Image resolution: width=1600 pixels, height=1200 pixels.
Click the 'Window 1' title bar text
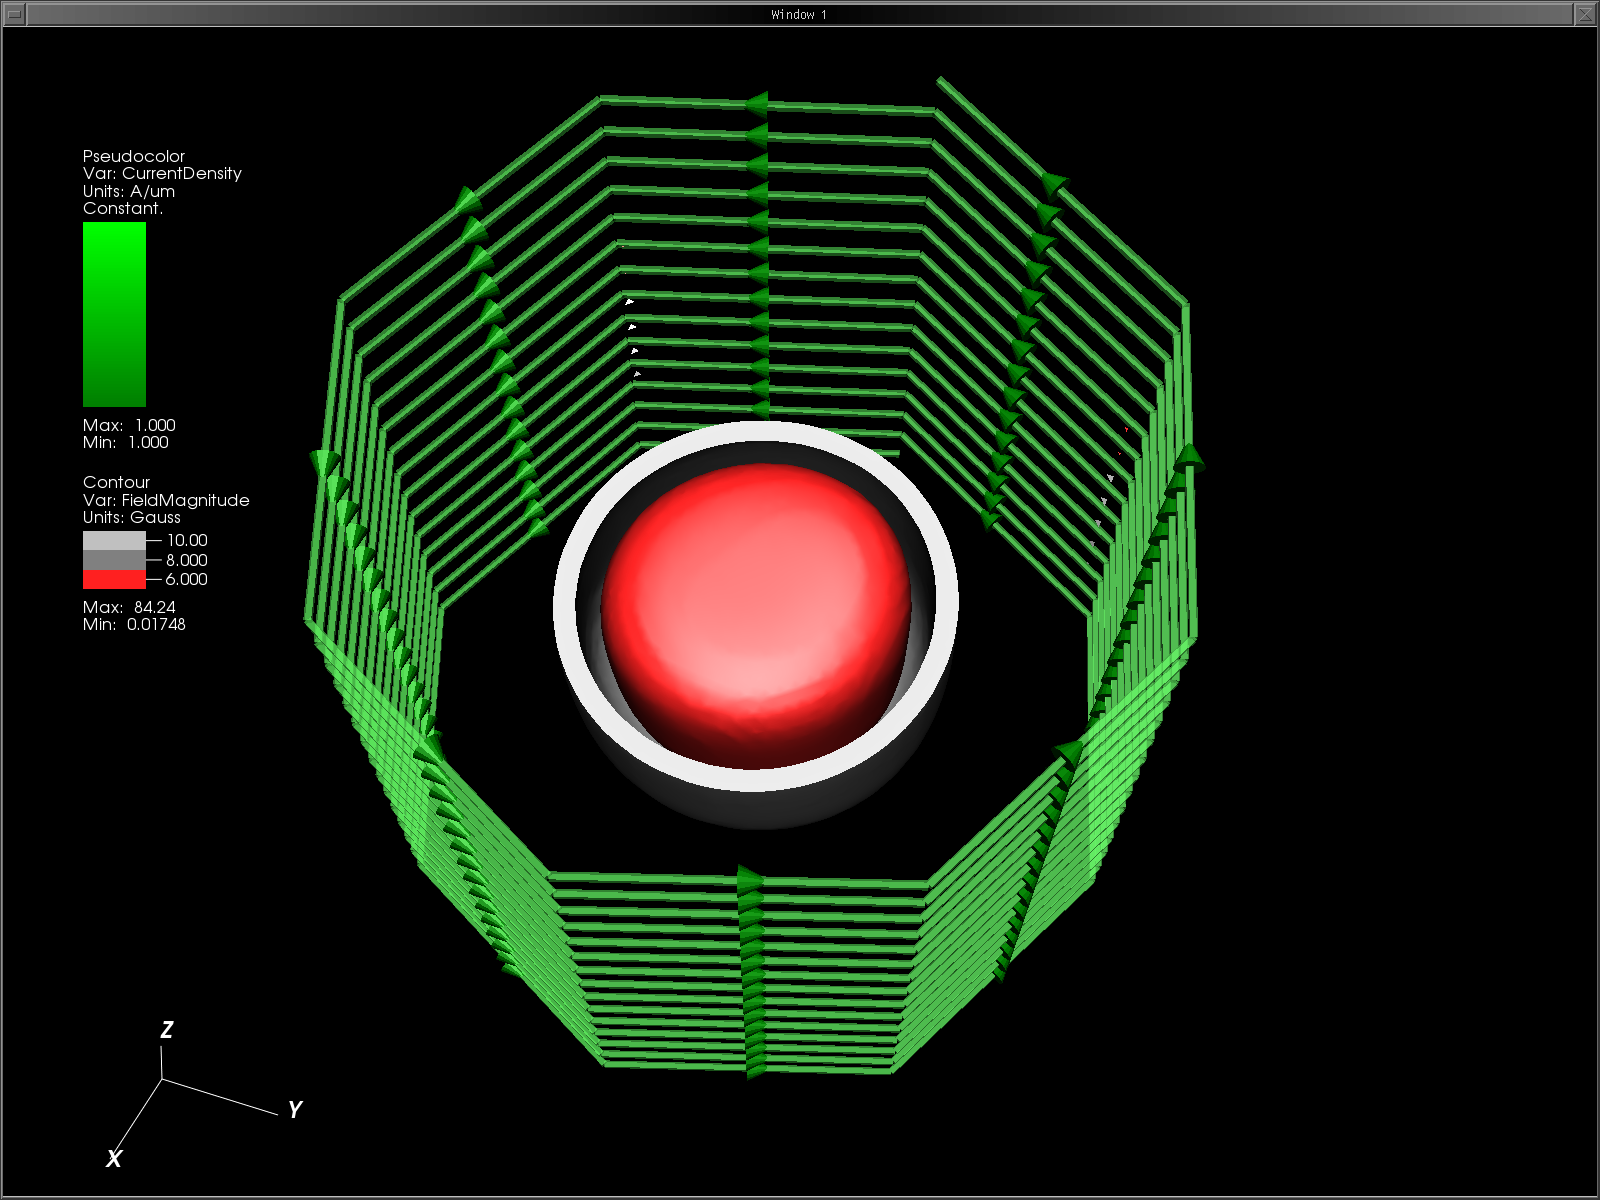point(798,14)
